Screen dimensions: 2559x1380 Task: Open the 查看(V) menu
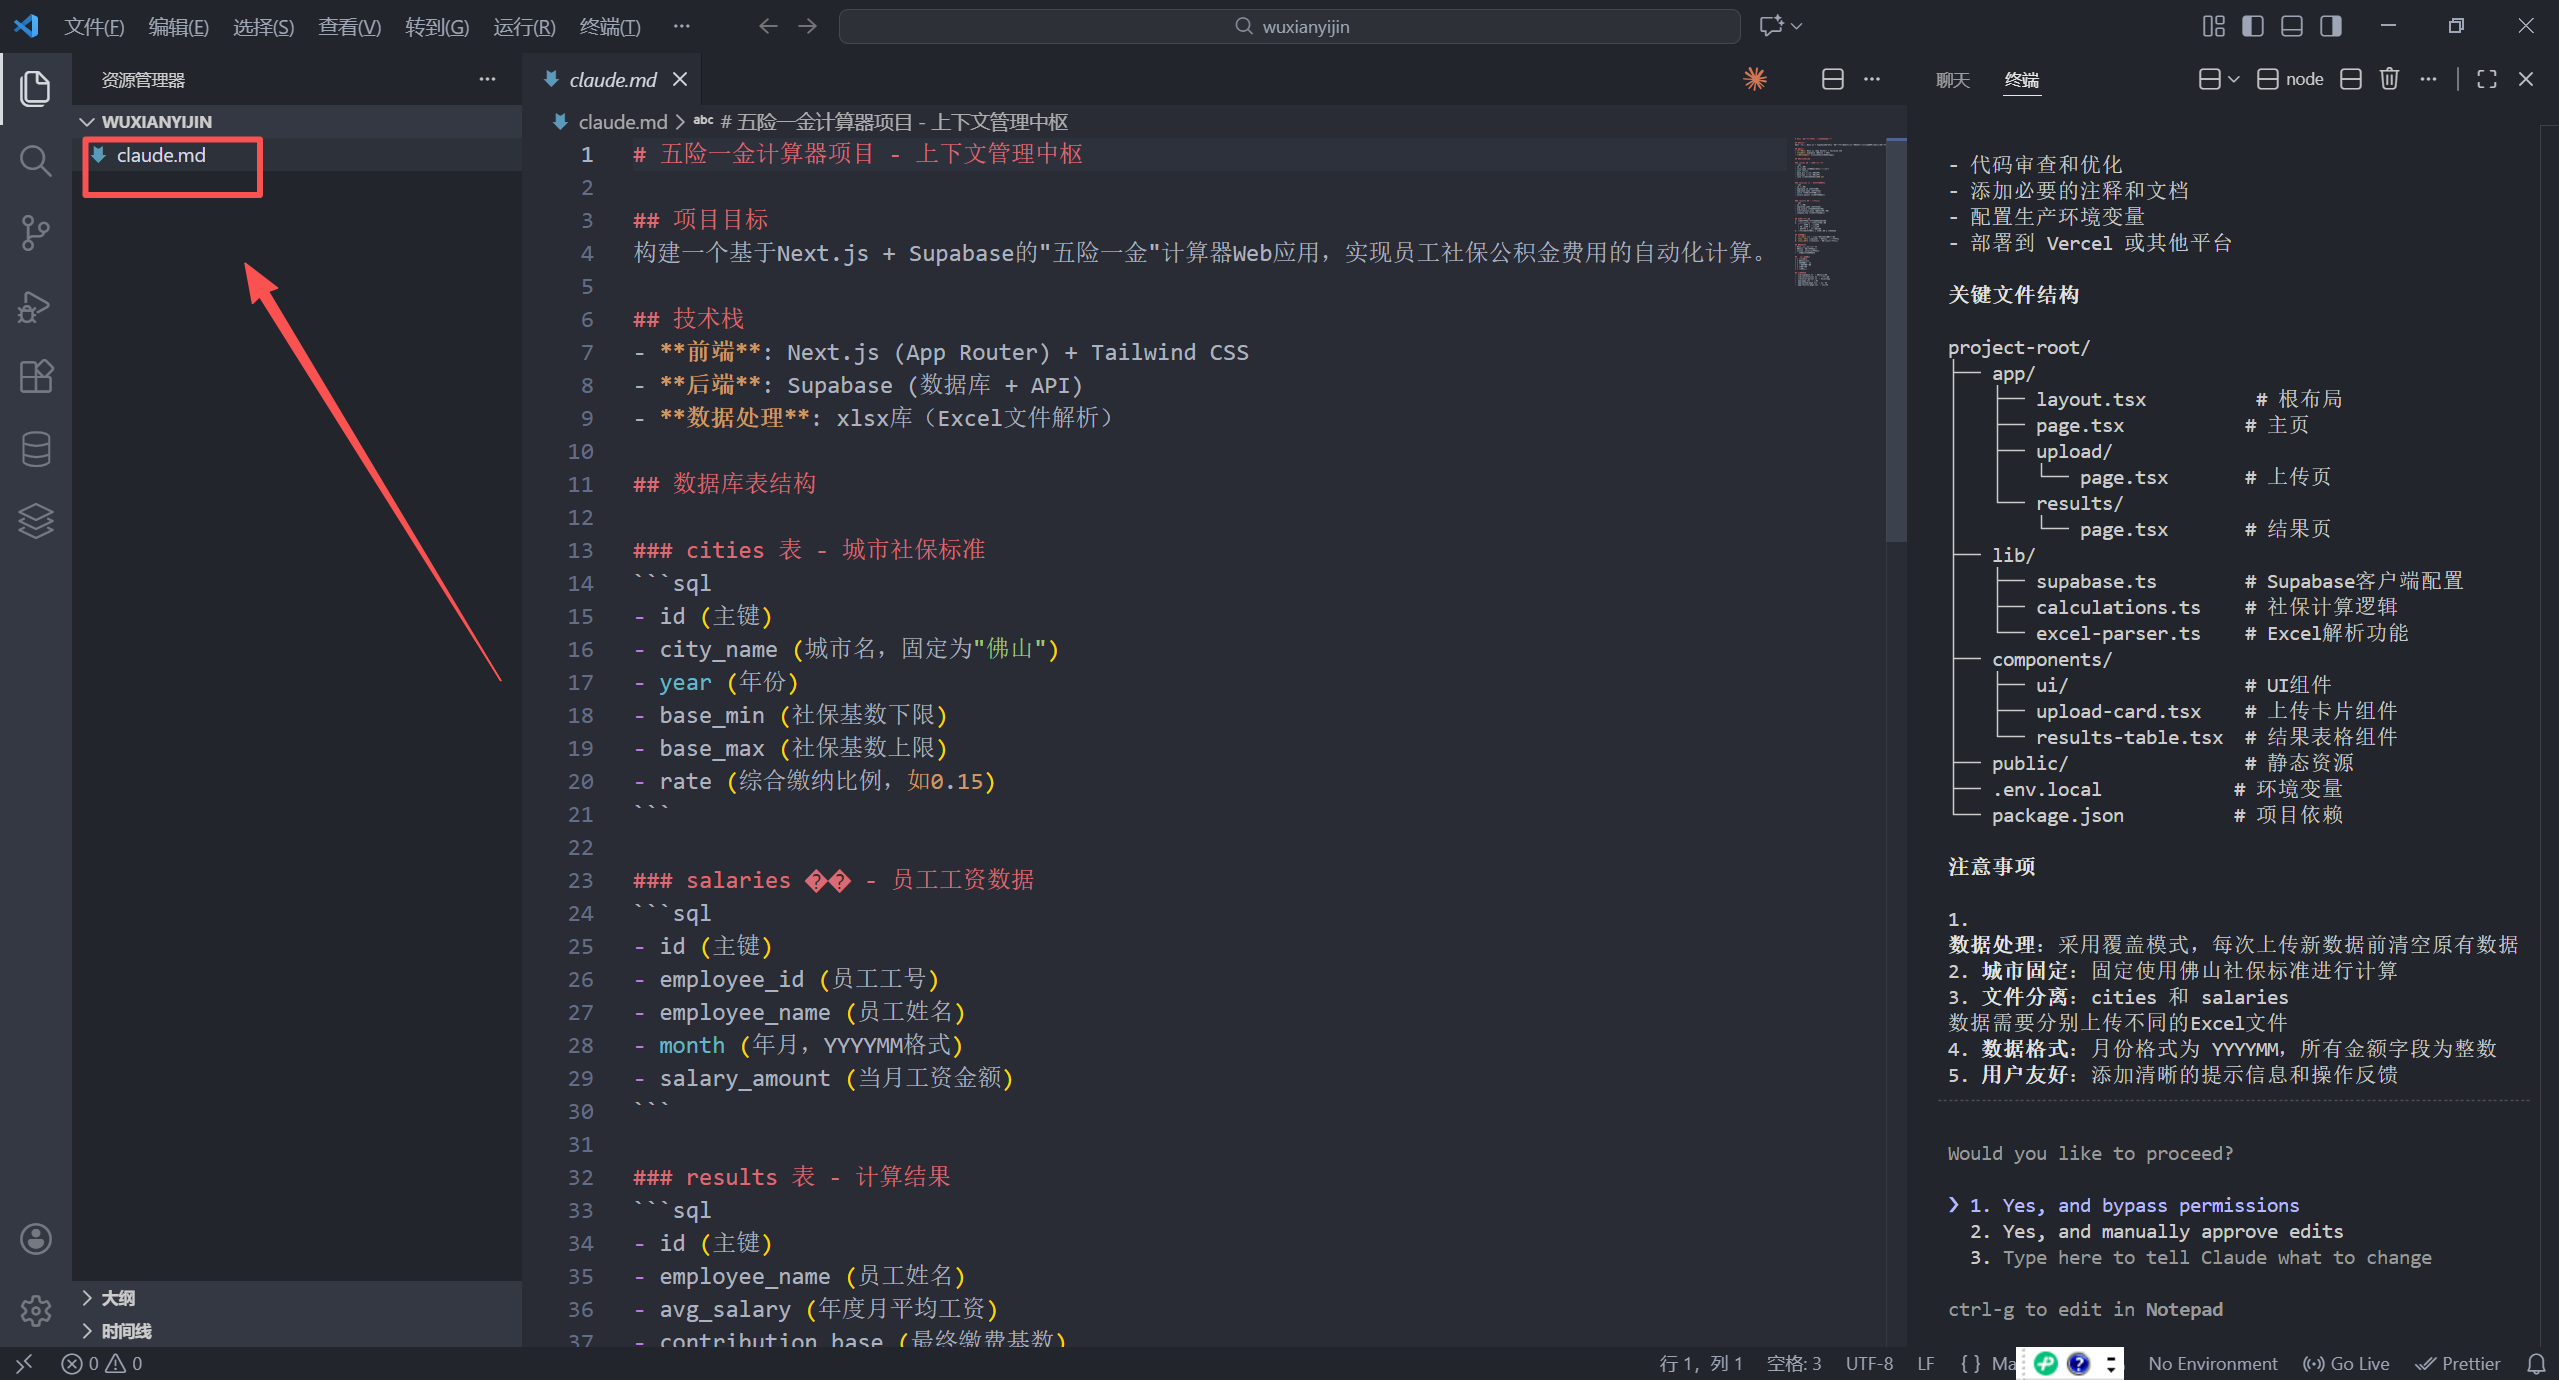(349, 26)
